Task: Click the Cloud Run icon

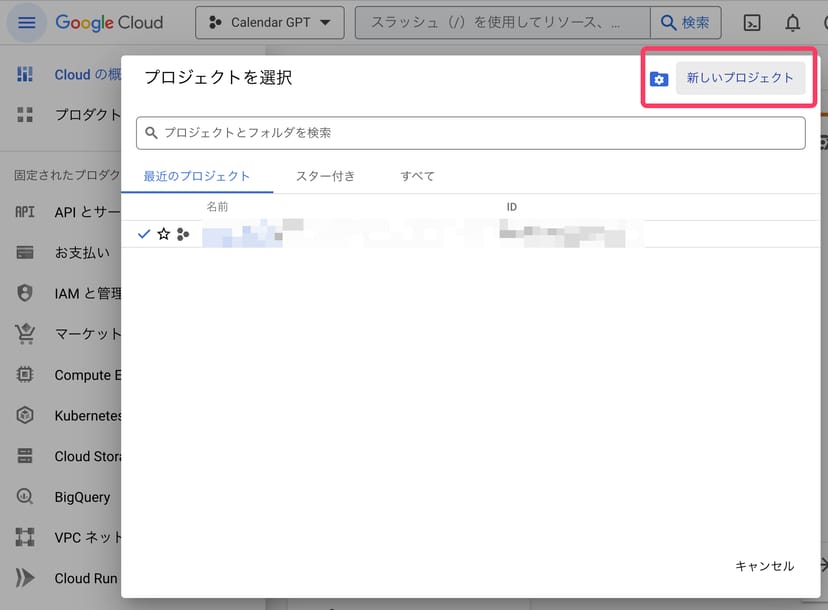Action: [25, 578]
